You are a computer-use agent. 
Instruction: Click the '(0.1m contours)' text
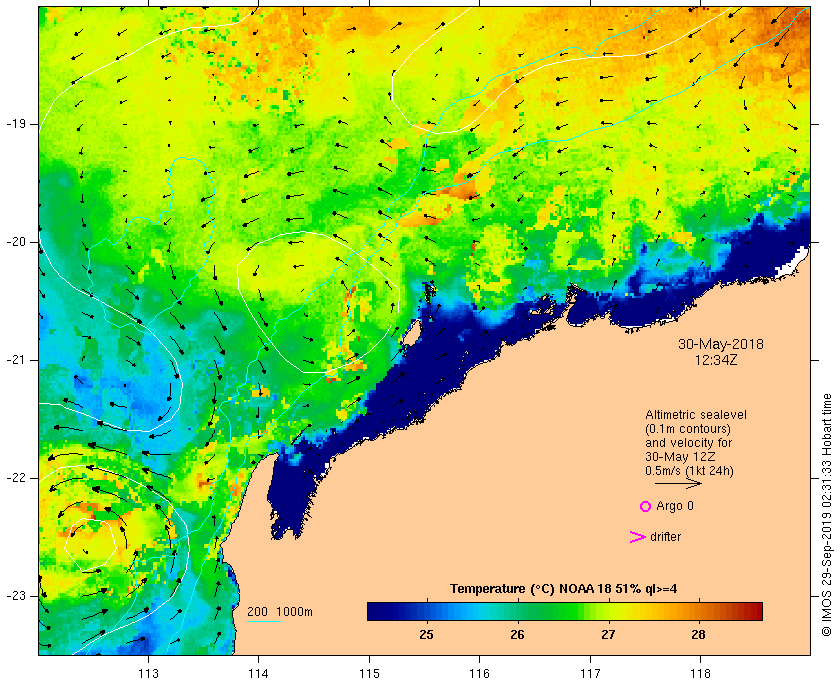tap(688, 429)
